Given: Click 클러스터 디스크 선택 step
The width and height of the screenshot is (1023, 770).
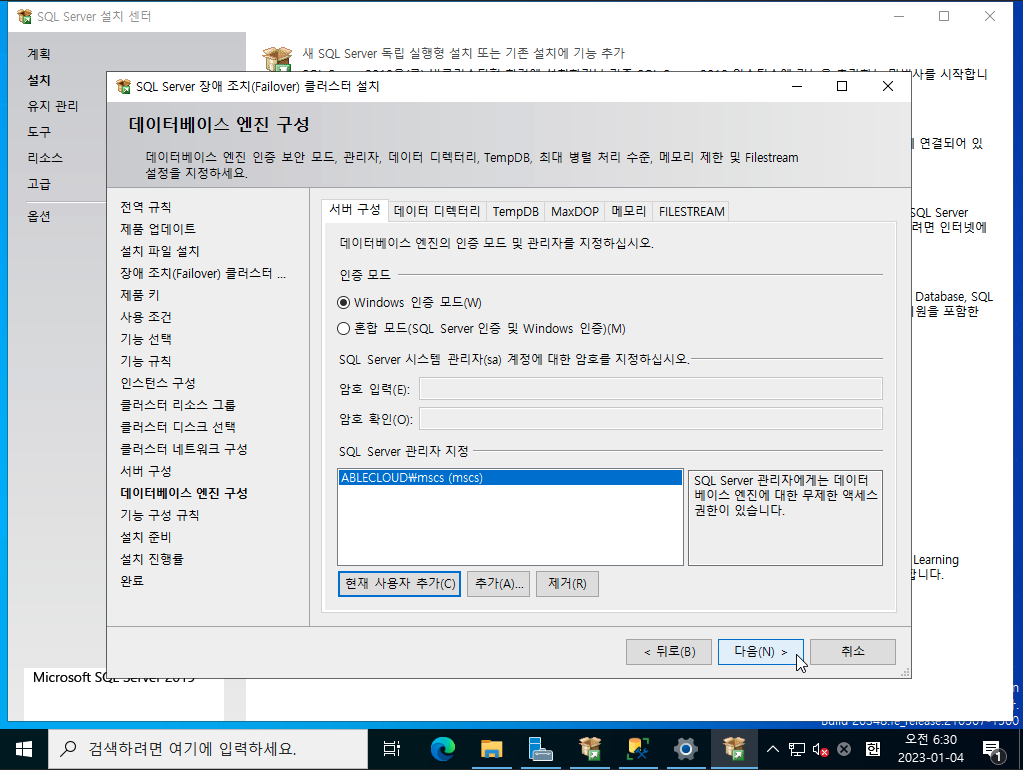Looking at the screenshot, I should [177, 427].
